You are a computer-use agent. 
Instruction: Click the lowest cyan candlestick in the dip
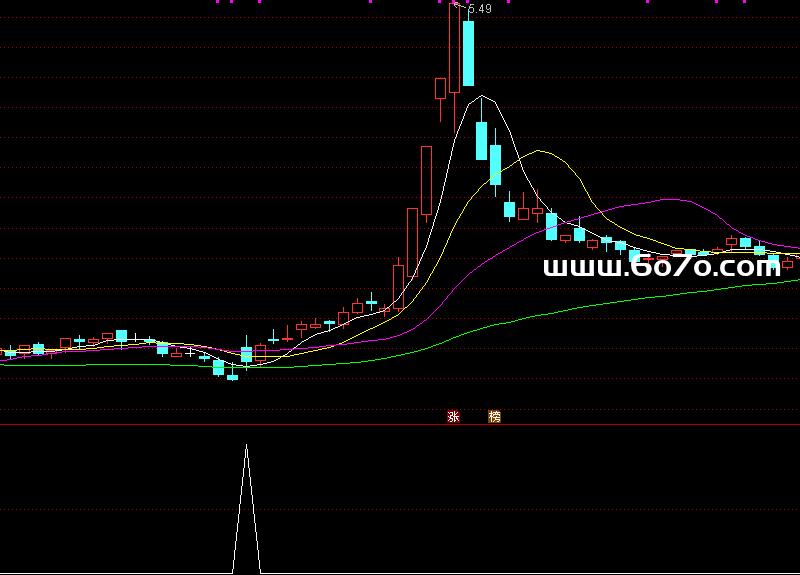coord(233,375)
